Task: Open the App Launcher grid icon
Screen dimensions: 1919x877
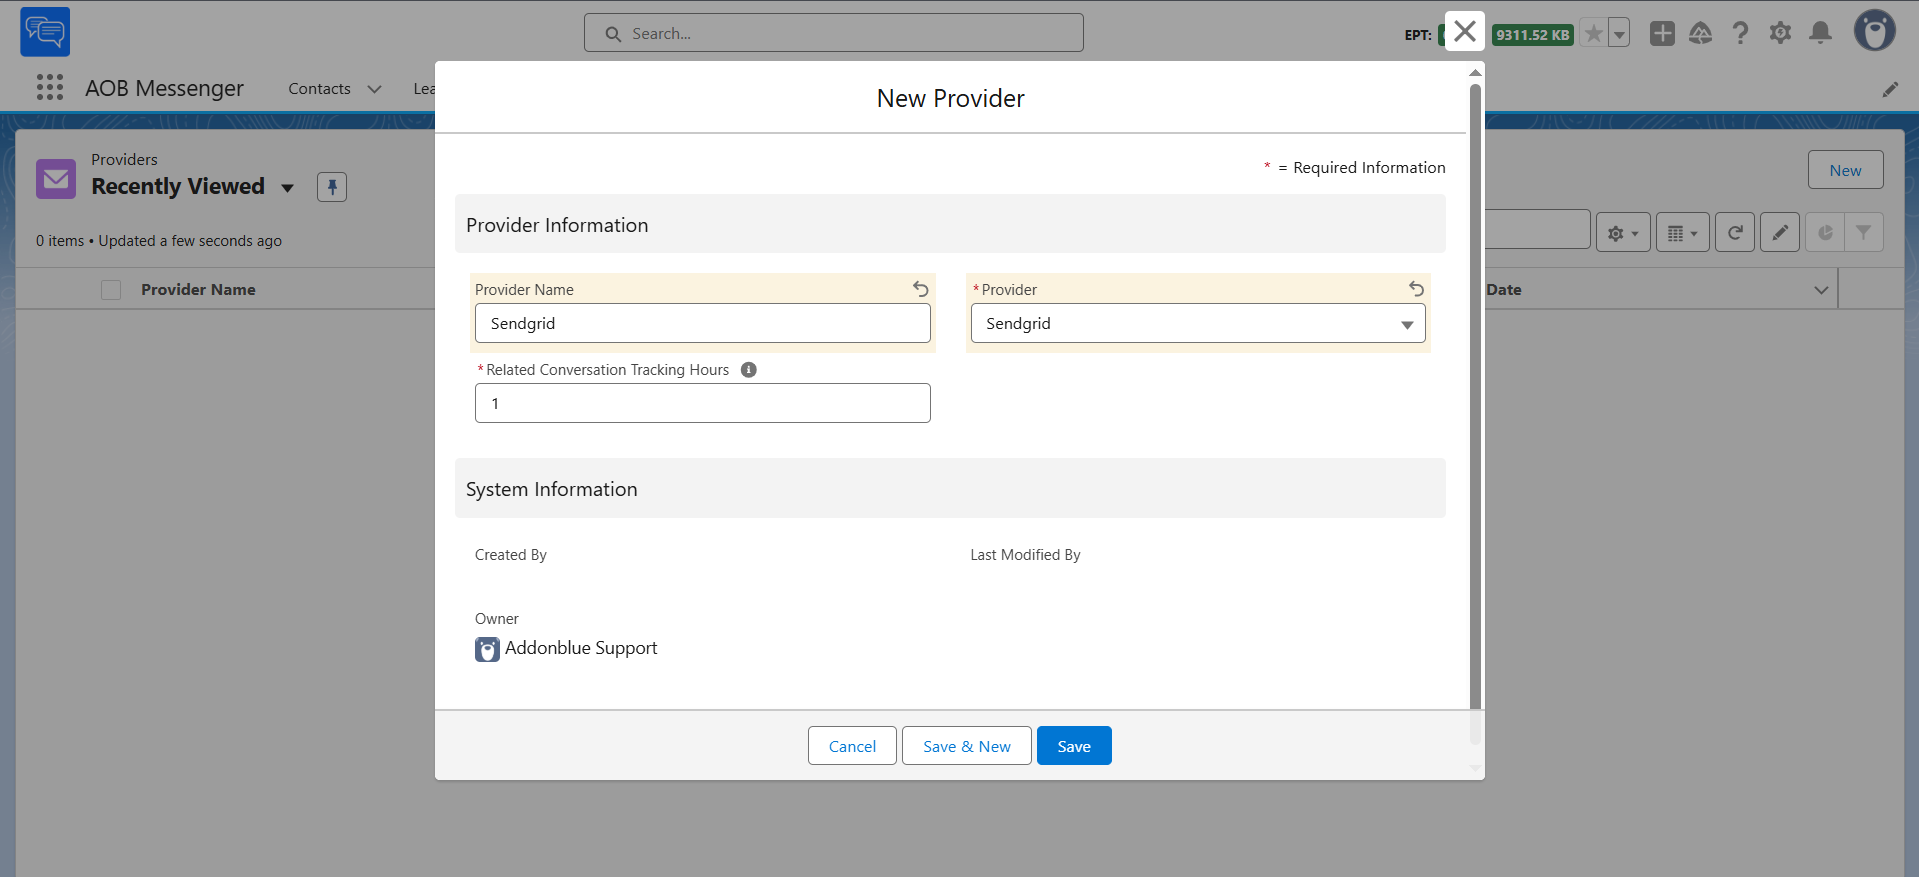Action: click(50, 88)
